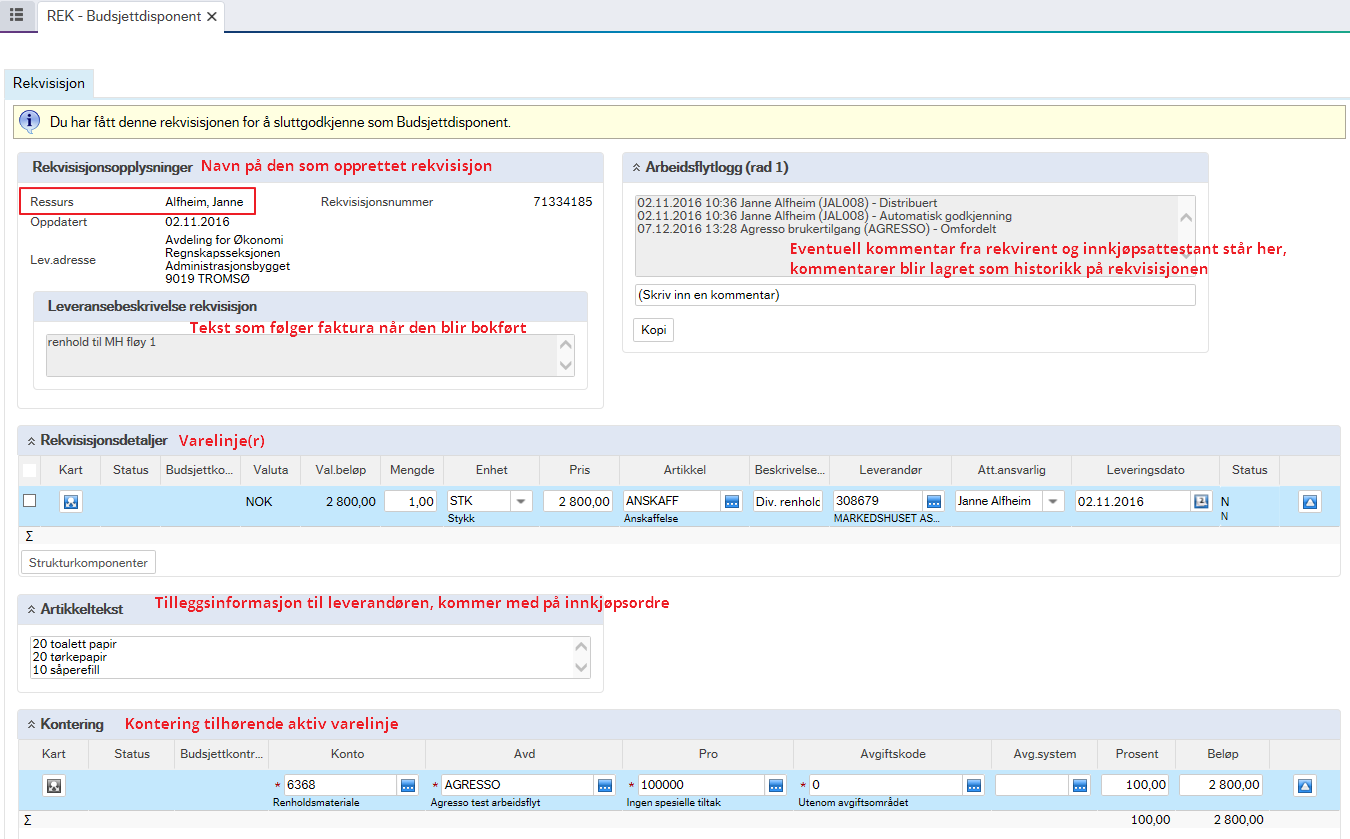Click the empty Avg.system field
Image resolution: width=1350 pixels, height=839 pixels.
1032,785
